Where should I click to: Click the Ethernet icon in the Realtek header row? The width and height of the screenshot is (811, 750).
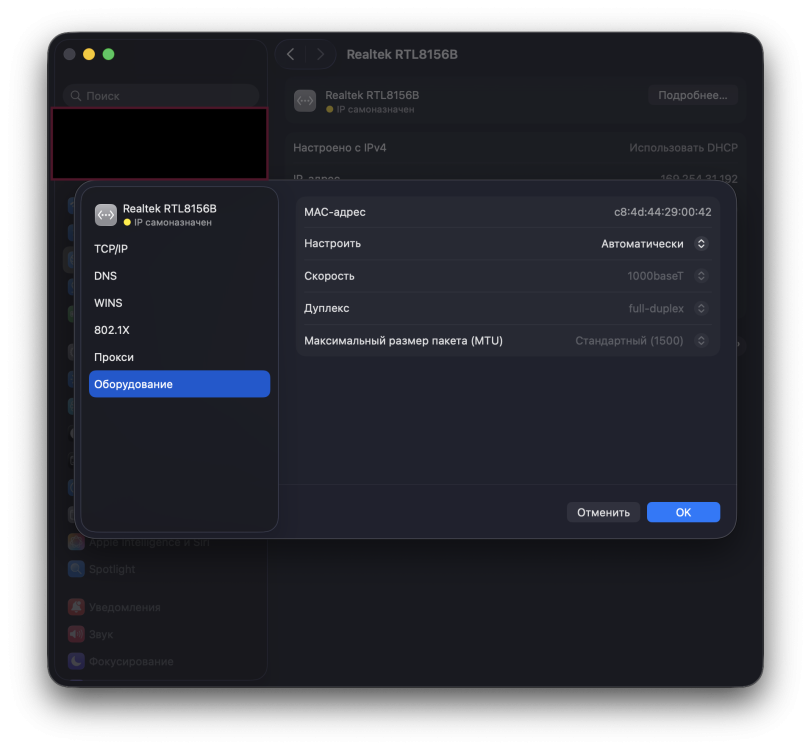pyautogui.click(x=305, y=101)
